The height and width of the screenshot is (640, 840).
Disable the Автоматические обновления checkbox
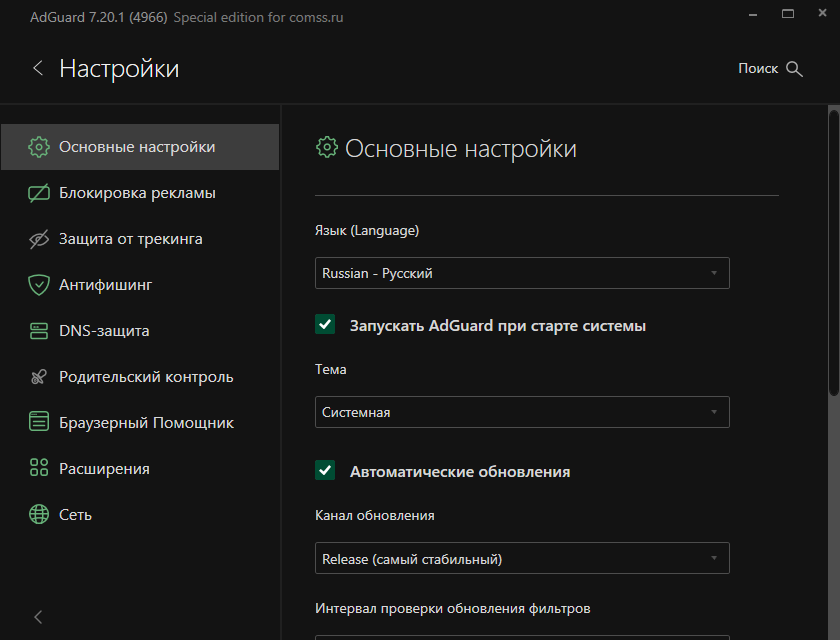tap(325, 471)
